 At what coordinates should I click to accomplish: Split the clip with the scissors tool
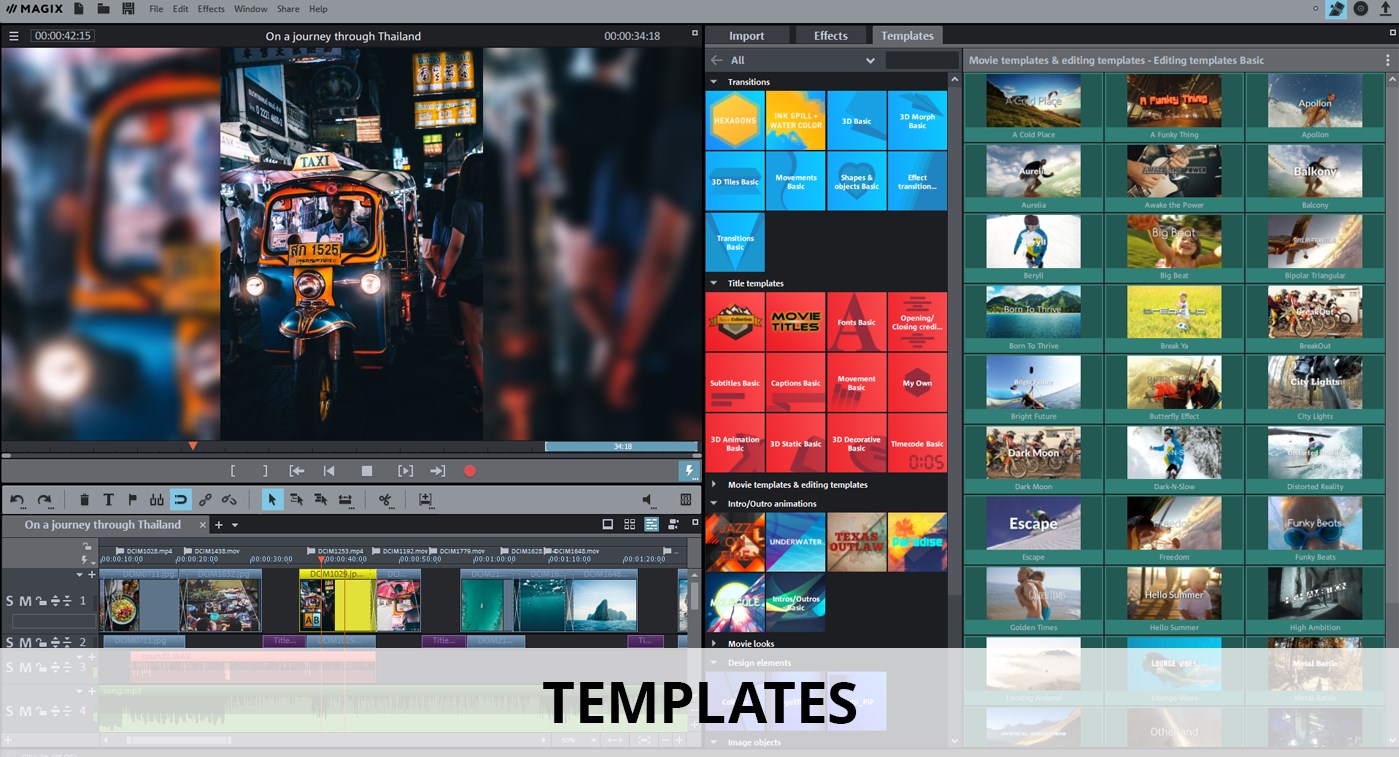[385, 500]
